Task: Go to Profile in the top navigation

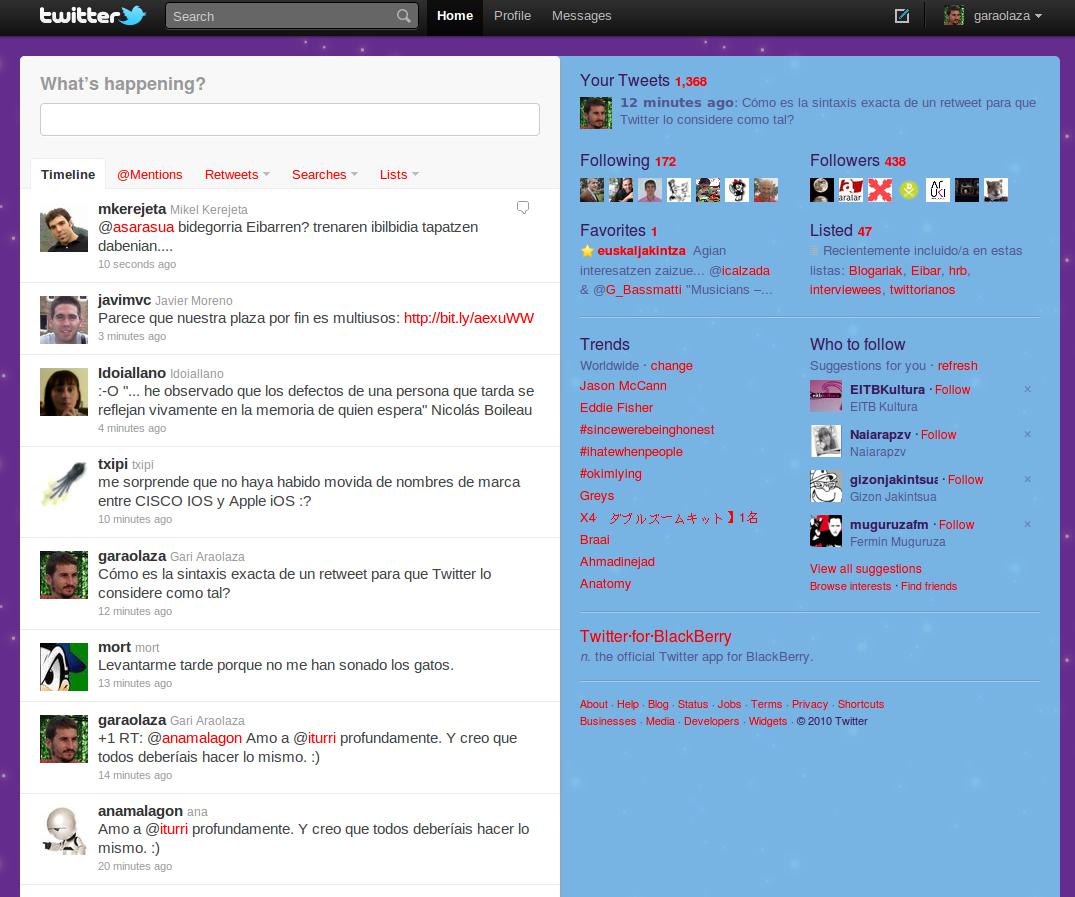Action: click(x=512, y=16)
